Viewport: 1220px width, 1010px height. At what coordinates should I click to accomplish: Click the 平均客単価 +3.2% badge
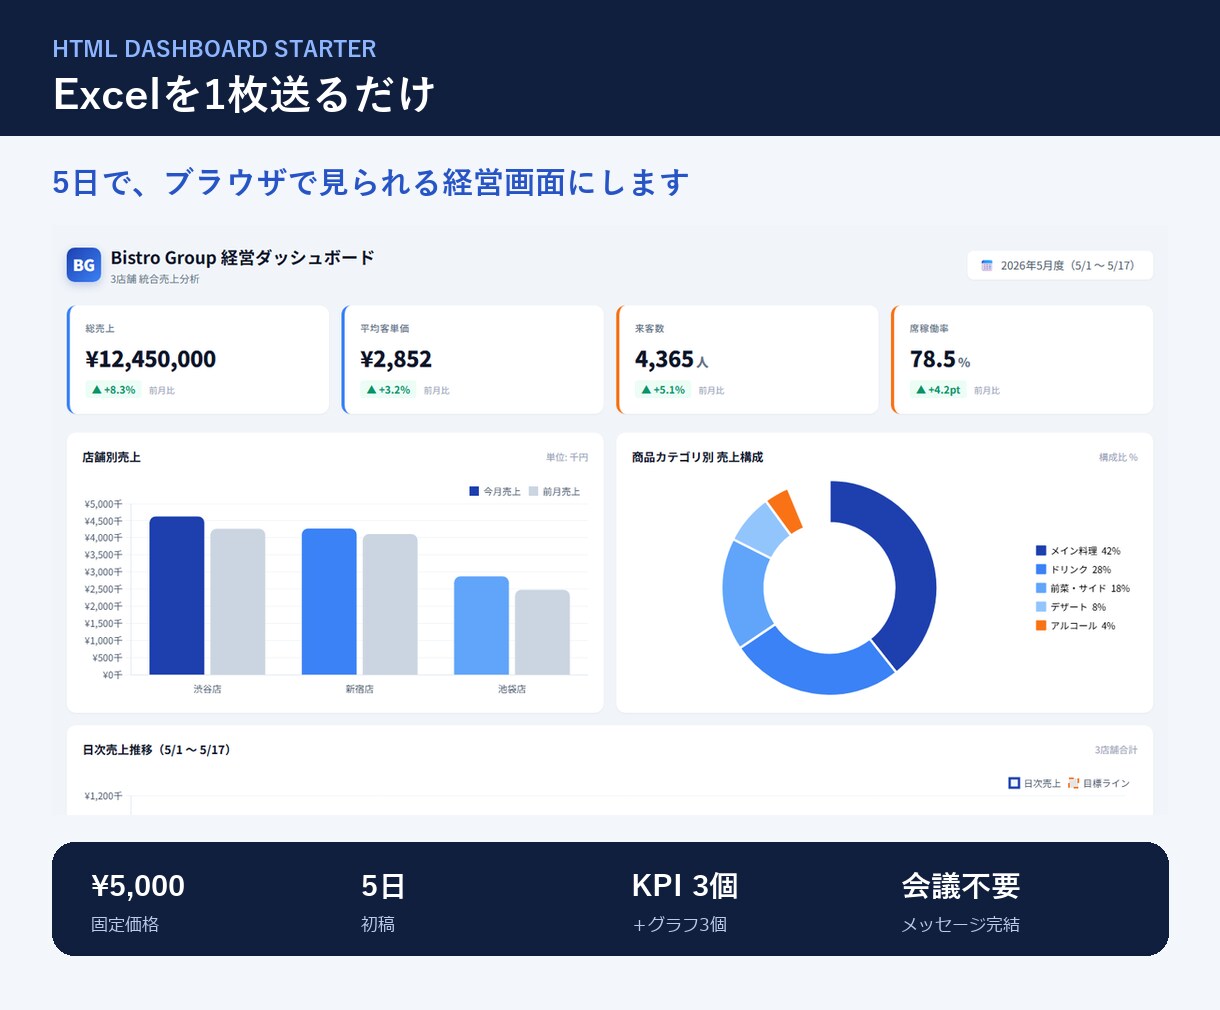[x=388, y=390]
